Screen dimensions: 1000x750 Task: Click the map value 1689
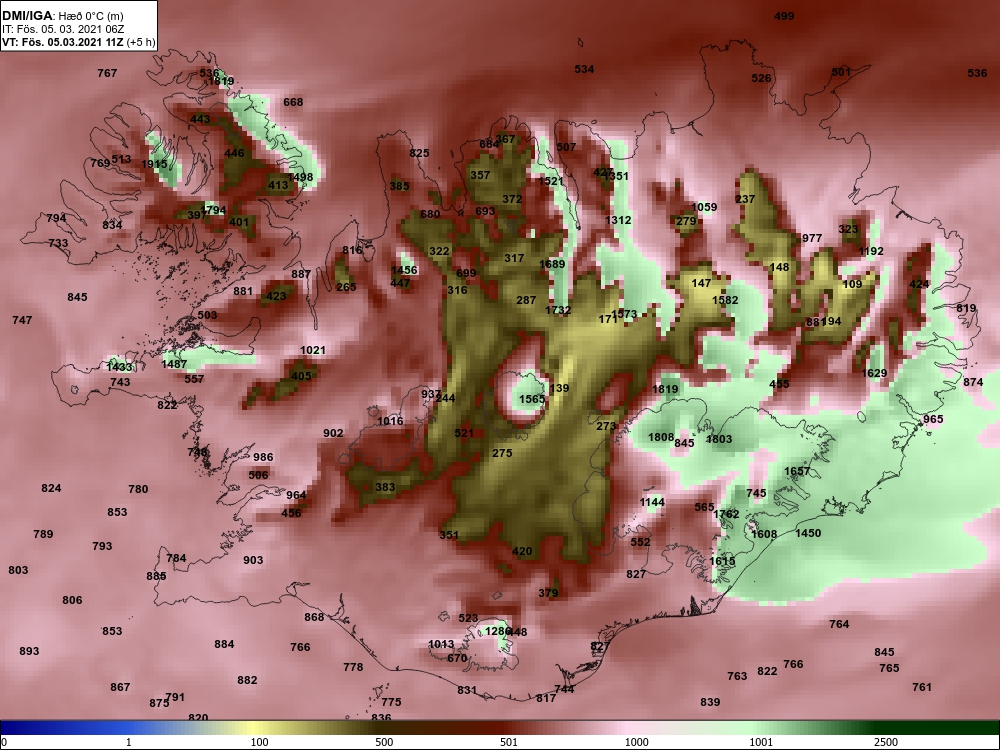[552, 264]
